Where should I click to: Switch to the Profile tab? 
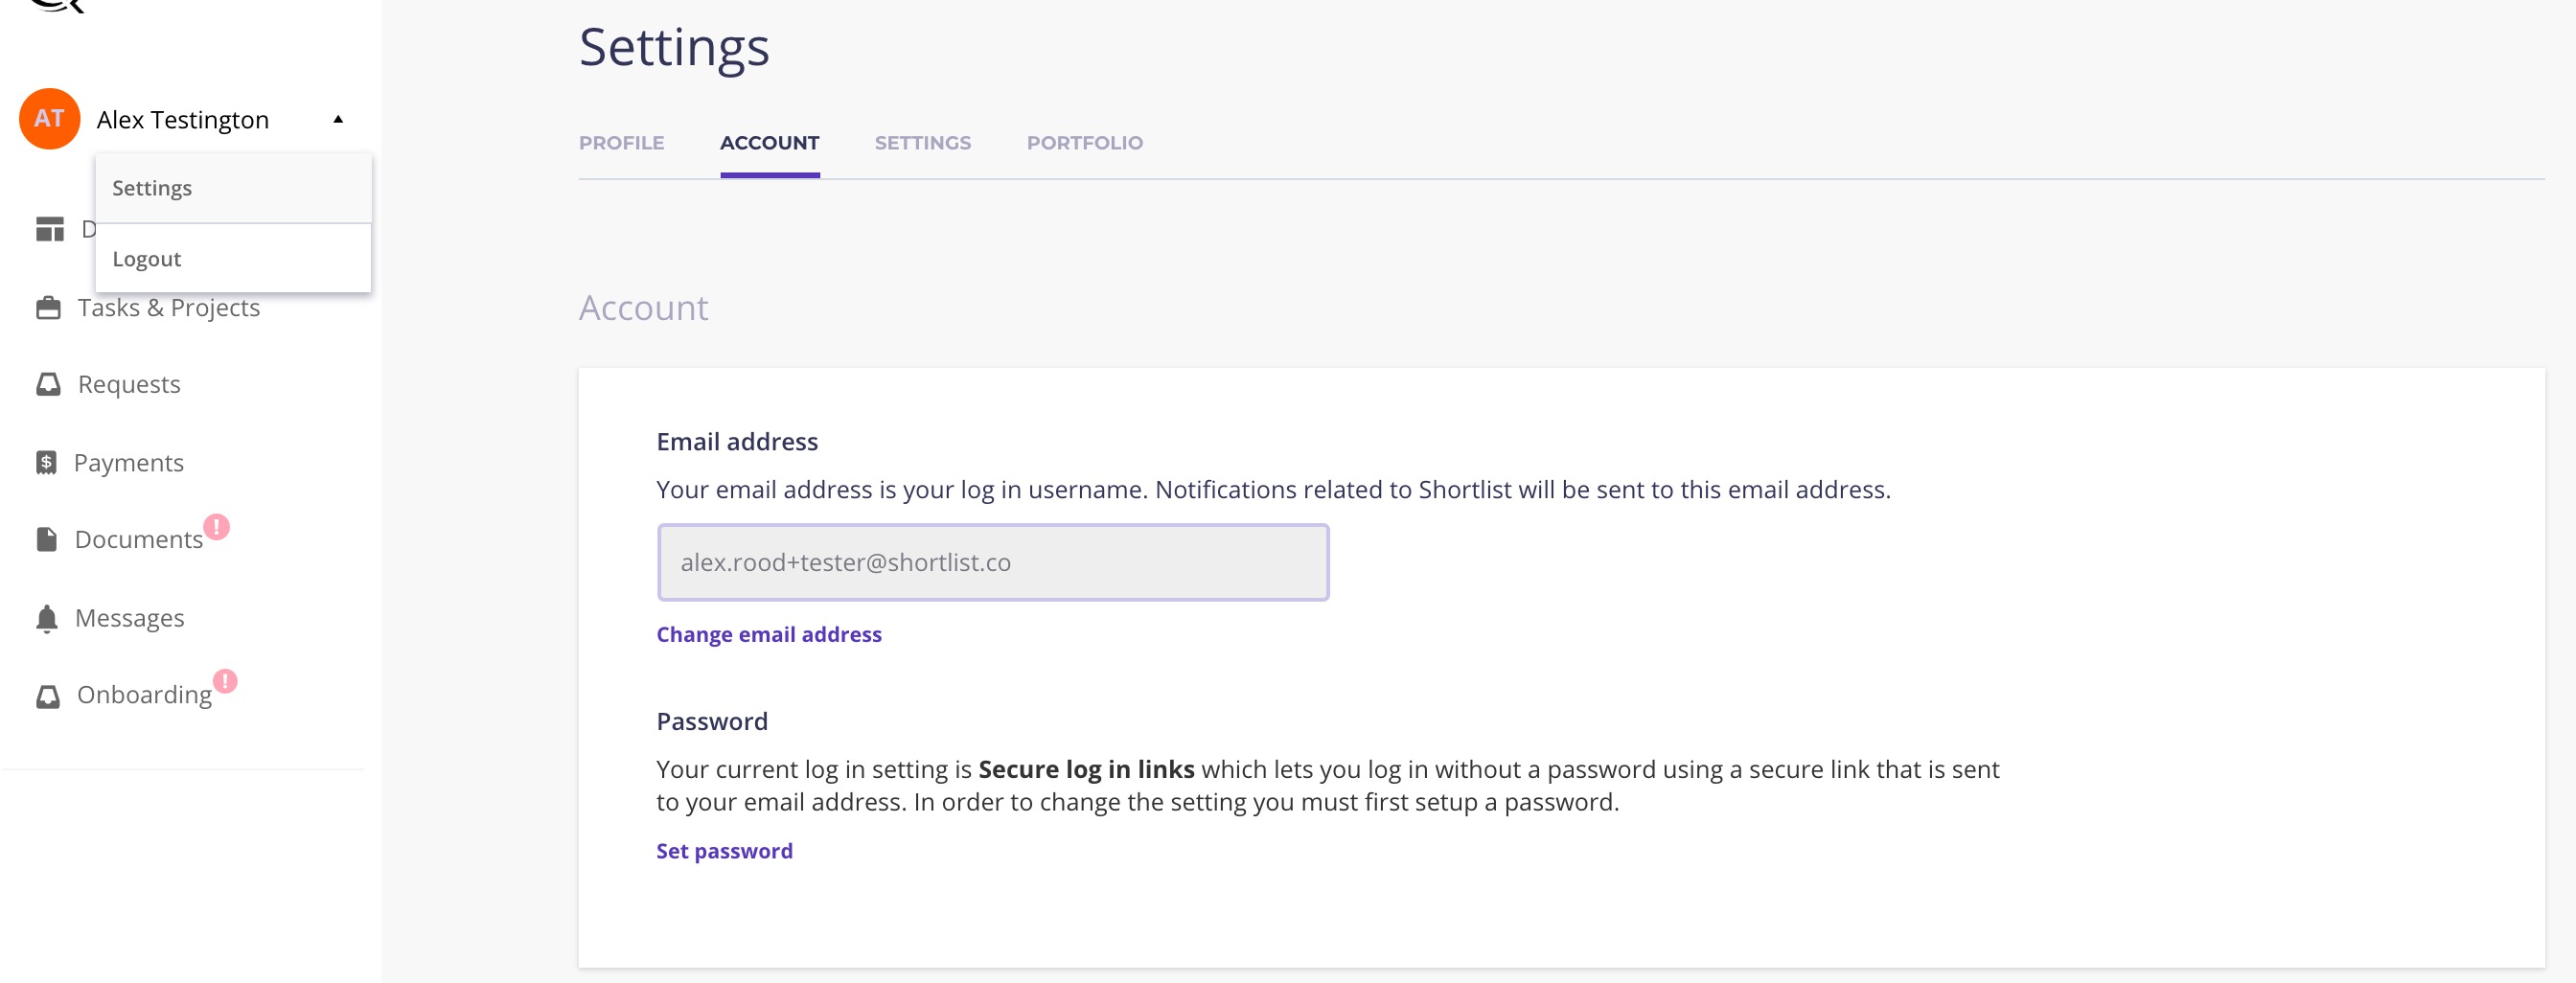point(621,143)
